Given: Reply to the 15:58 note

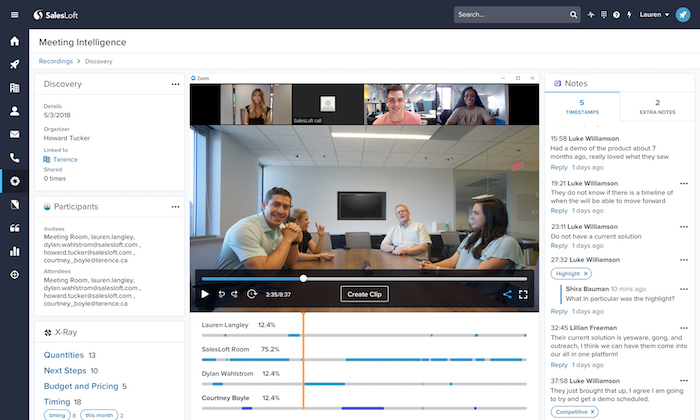Looking at the screenshot, I should [x=559, y=167].
